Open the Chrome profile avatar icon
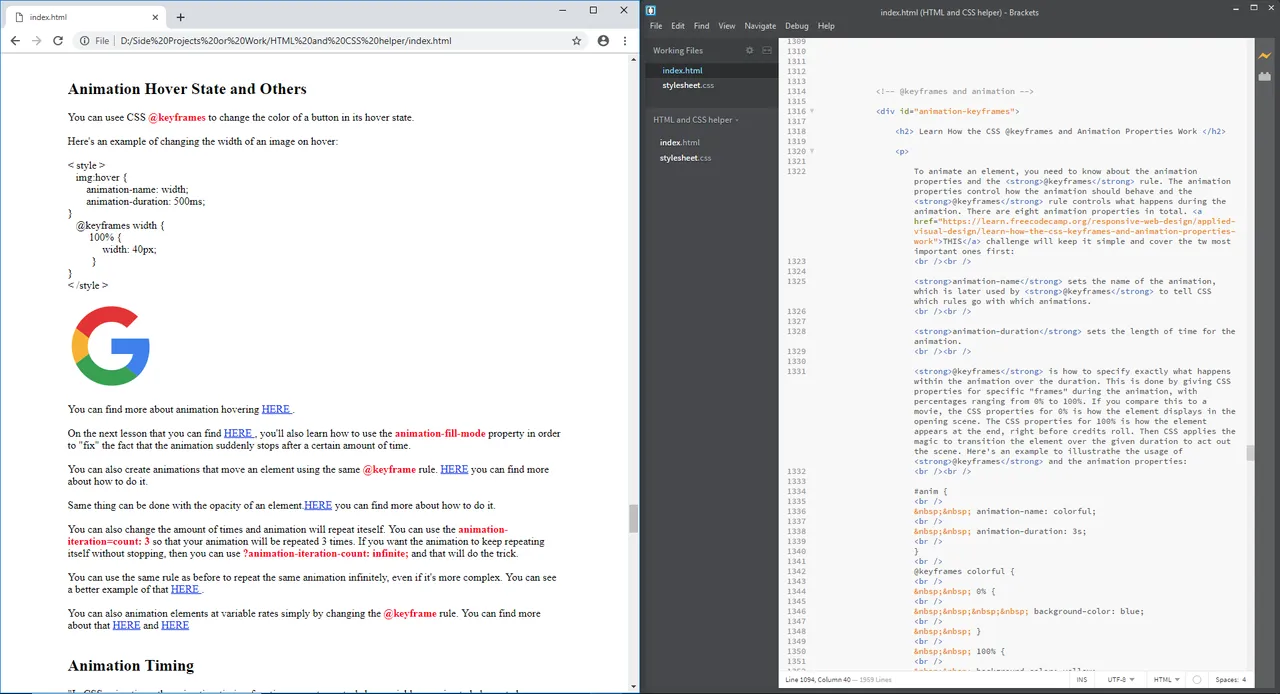Image resolution: width=1280 pixels, height=694 pixels. click(x=603, y=41)
